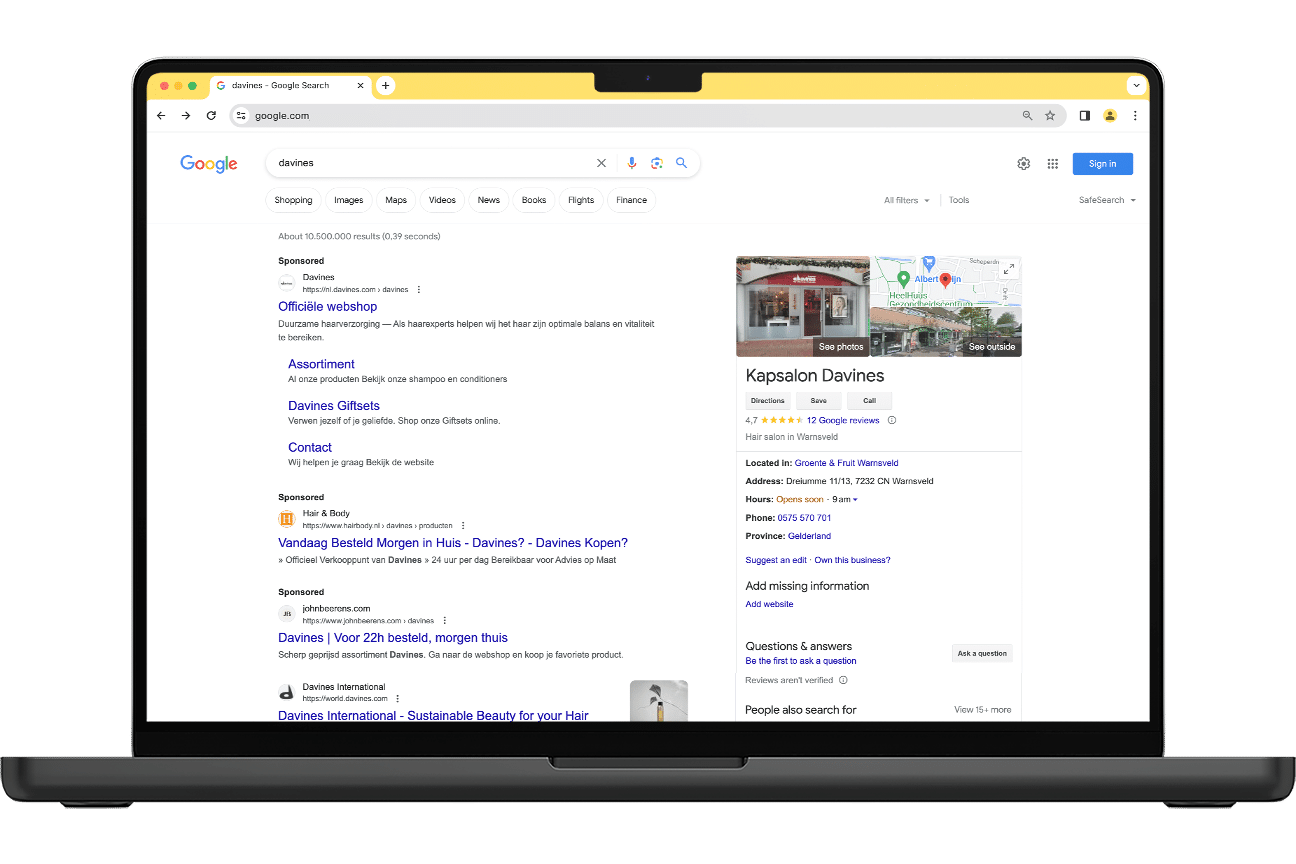This screenshot has width=1296, height=864.
Task: Open ad options dots next to hairbody.nl
Action: click(463, 526)
